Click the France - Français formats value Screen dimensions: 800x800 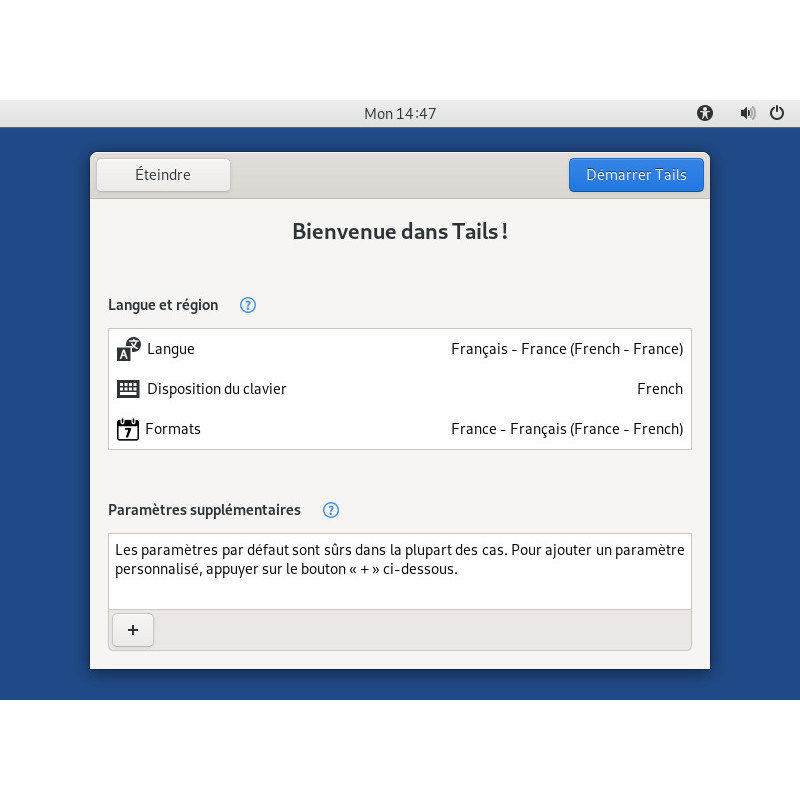tap(566, 428)
